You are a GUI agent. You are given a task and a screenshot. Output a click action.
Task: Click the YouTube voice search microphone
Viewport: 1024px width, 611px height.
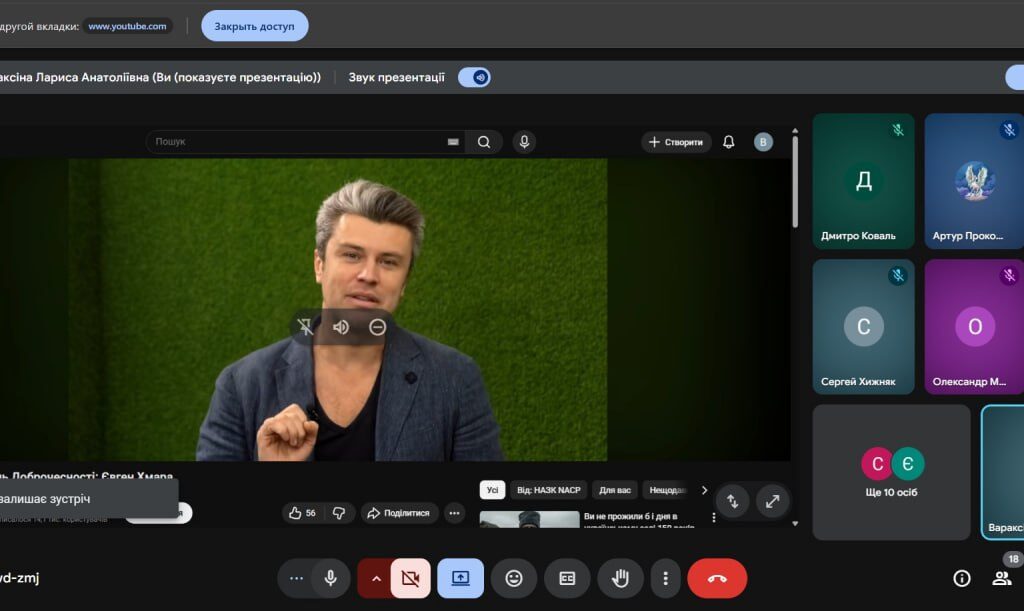(x=523, y=142)
